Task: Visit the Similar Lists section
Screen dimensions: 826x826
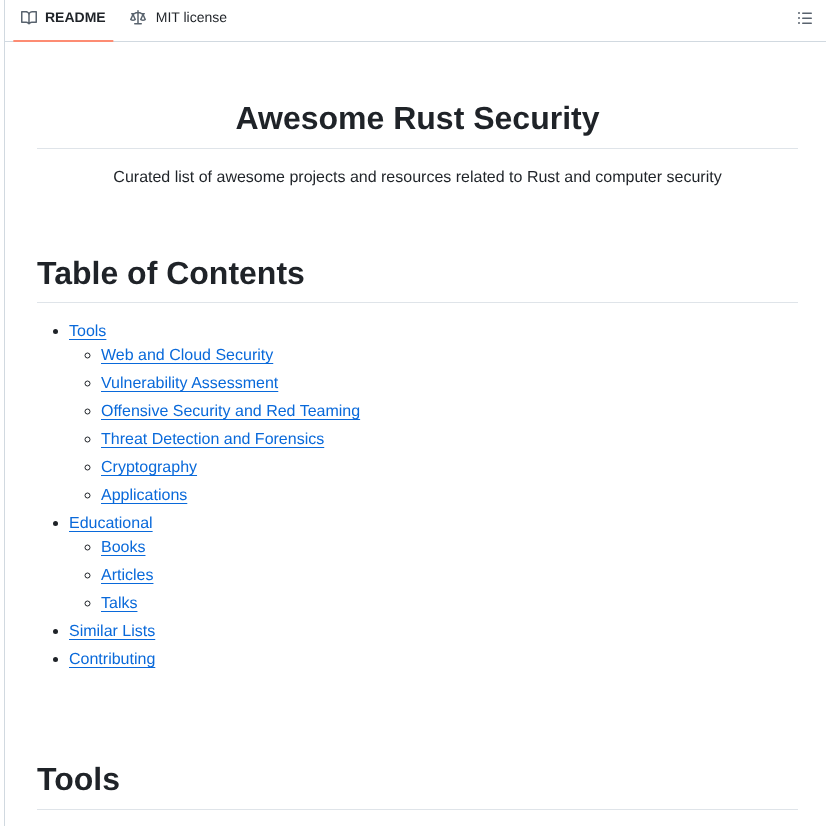Action: point(112,631)
